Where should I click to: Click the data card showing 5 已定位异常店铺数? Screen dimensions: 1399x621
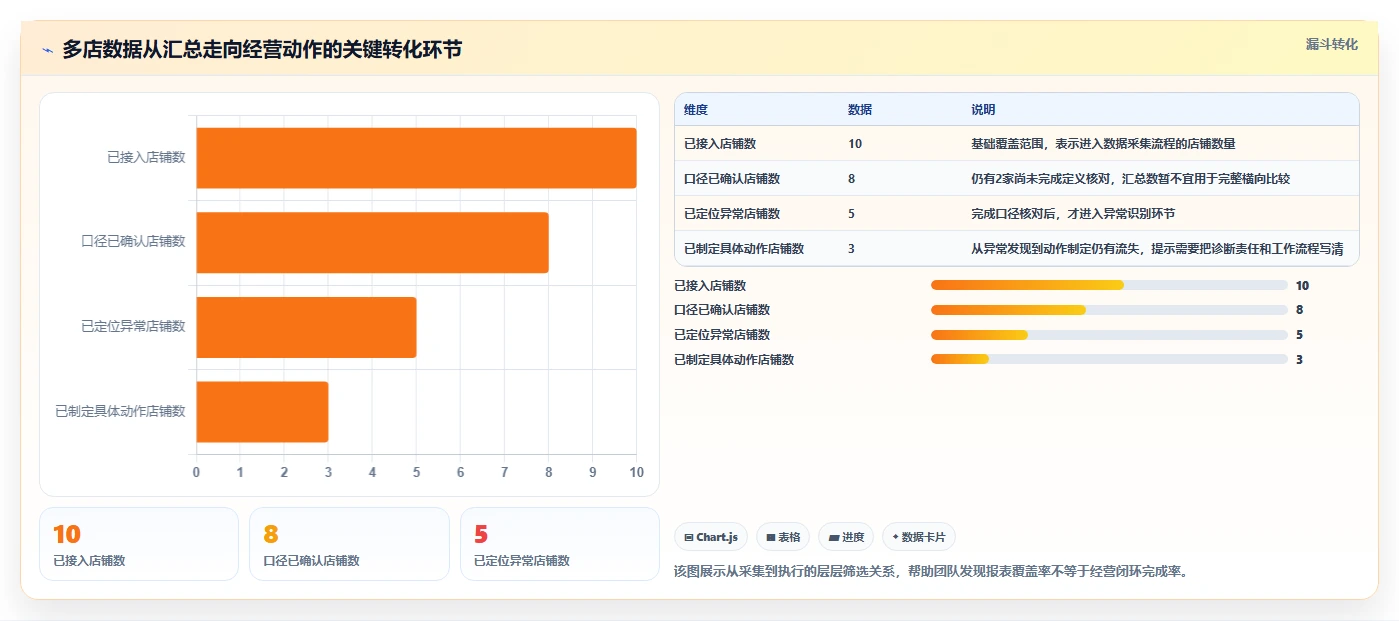point(560,544)
